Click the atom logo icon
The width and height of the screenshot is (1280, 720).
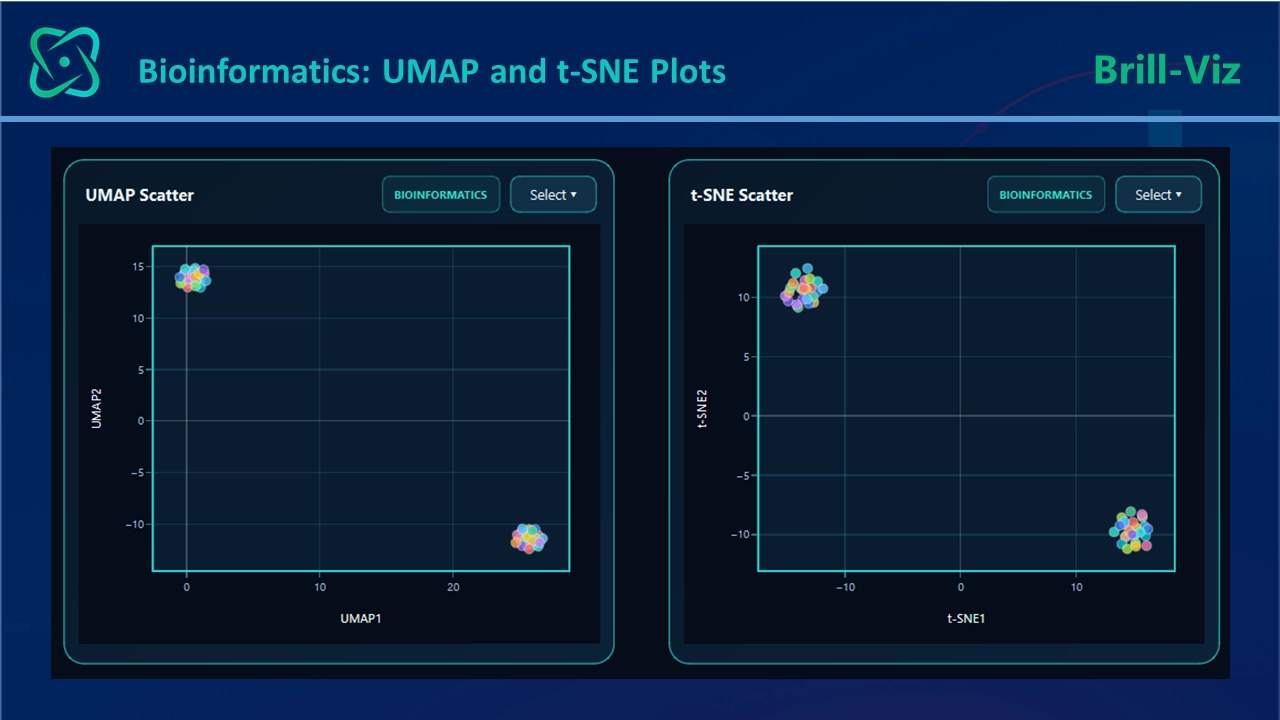click(x=65, y=62)
